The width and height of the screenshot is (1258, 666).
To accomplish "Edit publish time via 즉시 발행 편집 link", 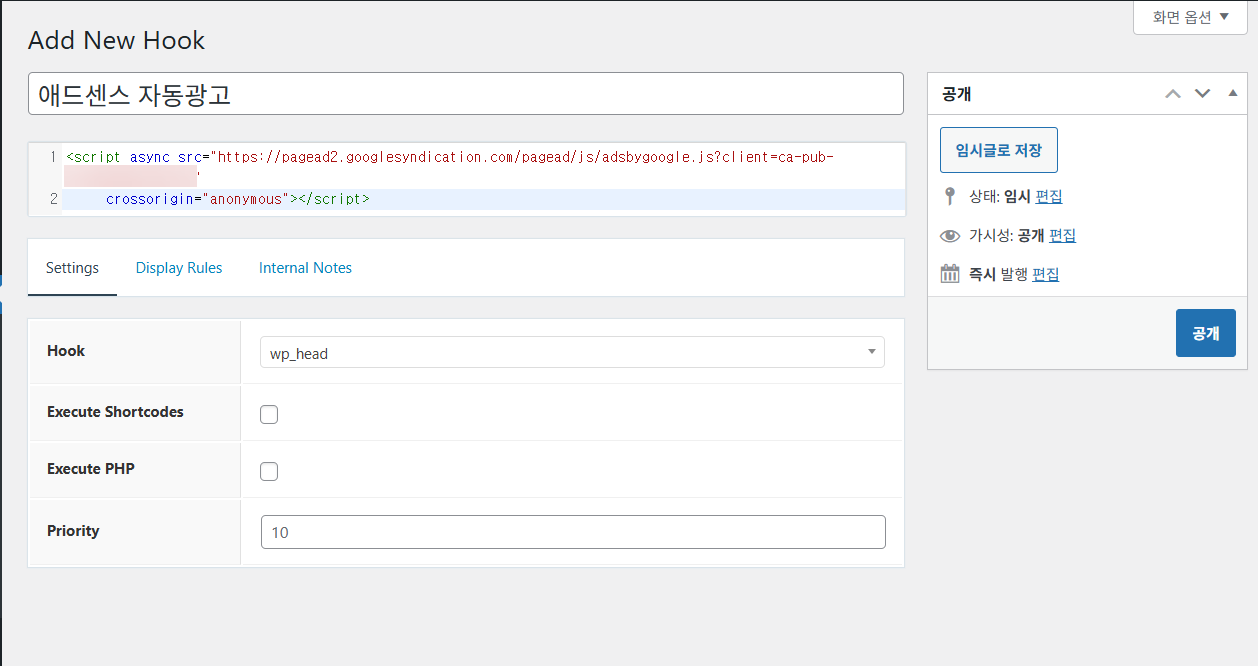I will pos(1045,274).
